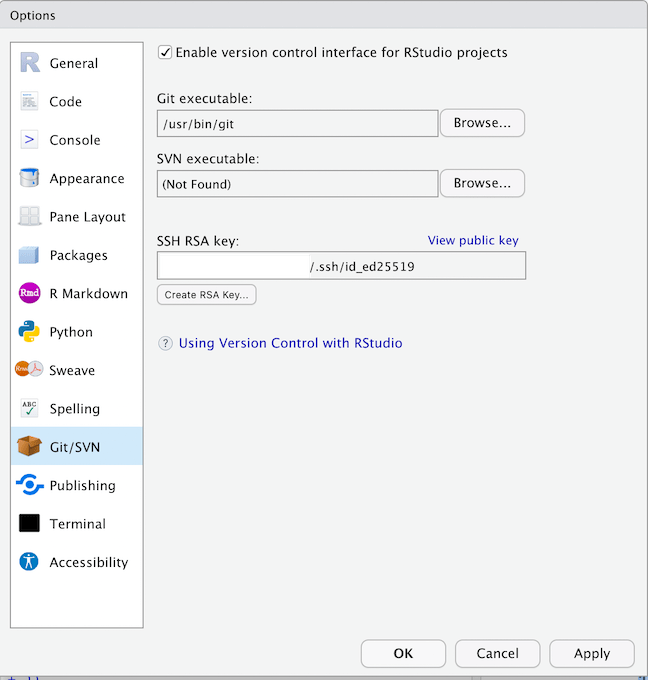Select the Code document icon
This screenshot has width=648, height=680.
(30, 102)
